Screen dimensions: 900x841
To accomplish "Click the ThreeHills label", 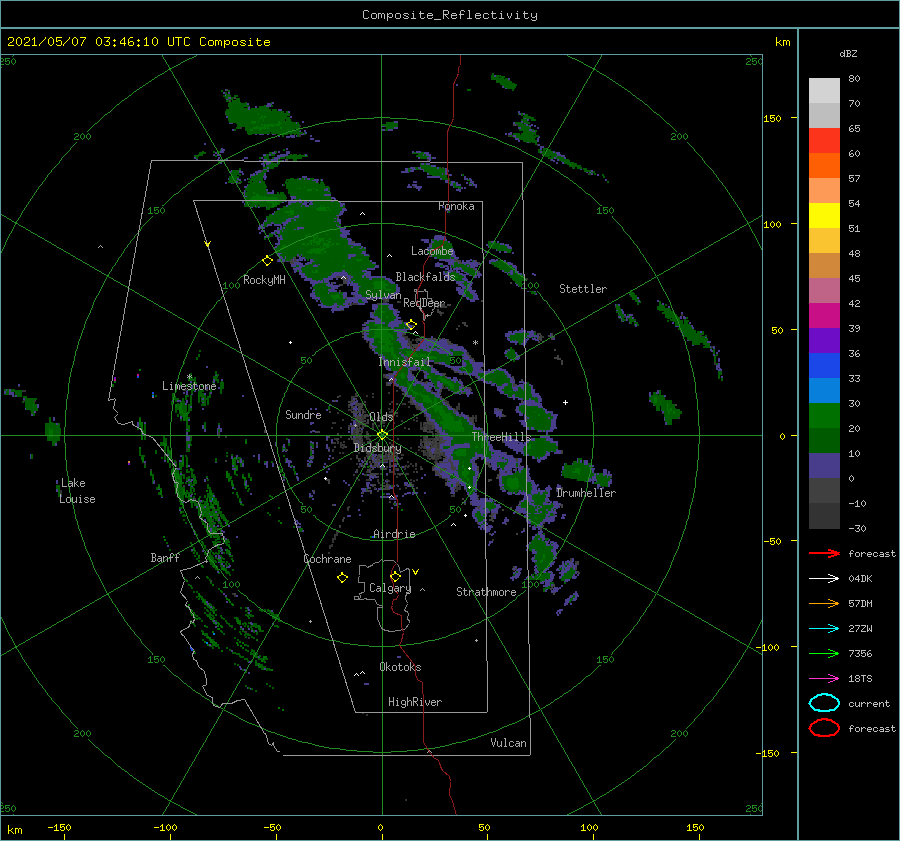I will click(502, 437).
